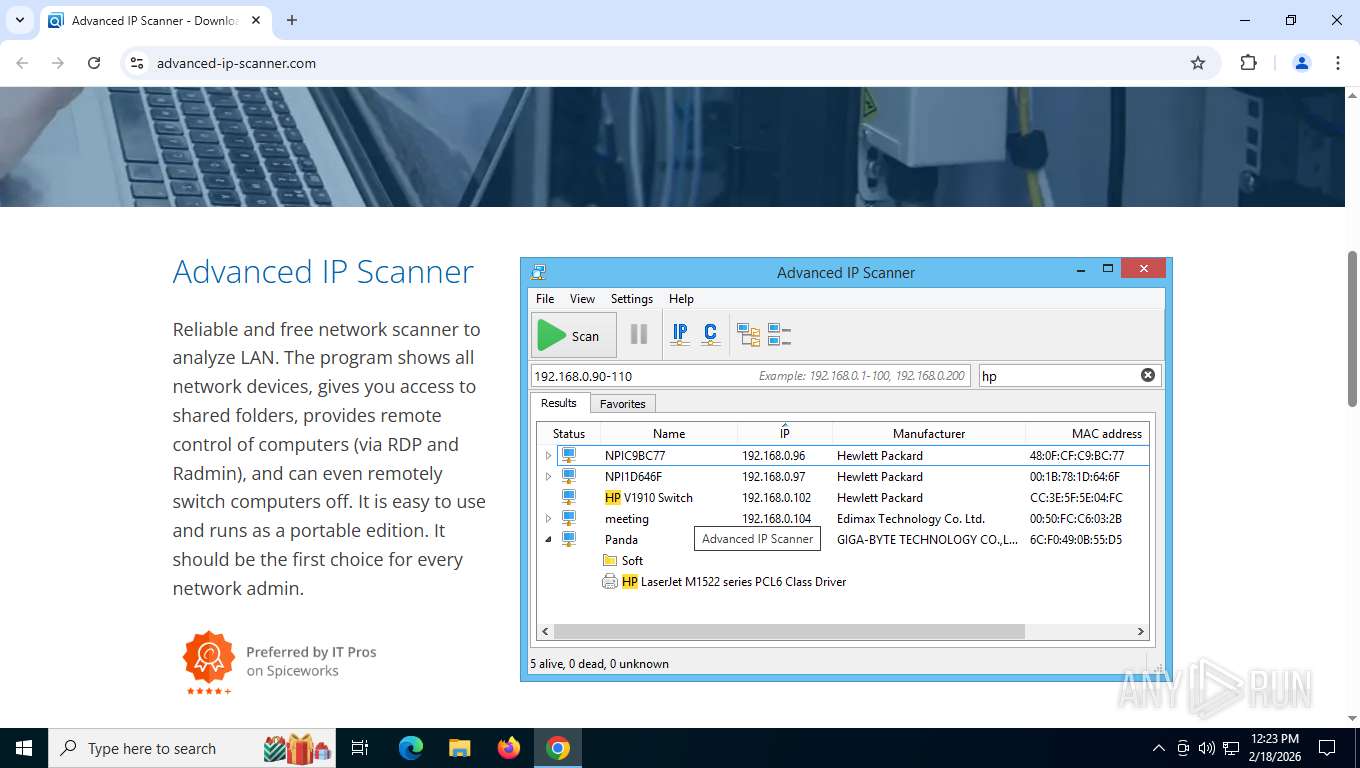Open the File menu
1360x768 pixels.
point(545,299)
